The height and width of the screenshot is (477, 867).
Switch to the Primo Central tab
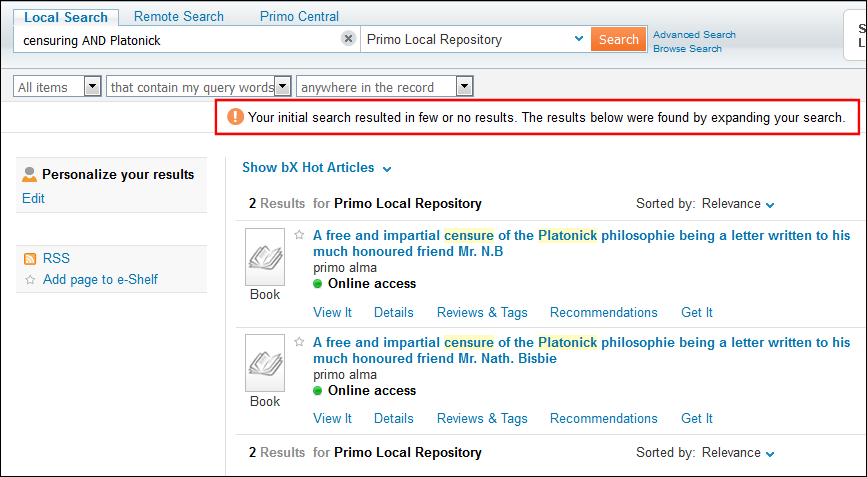pos(299,16)
